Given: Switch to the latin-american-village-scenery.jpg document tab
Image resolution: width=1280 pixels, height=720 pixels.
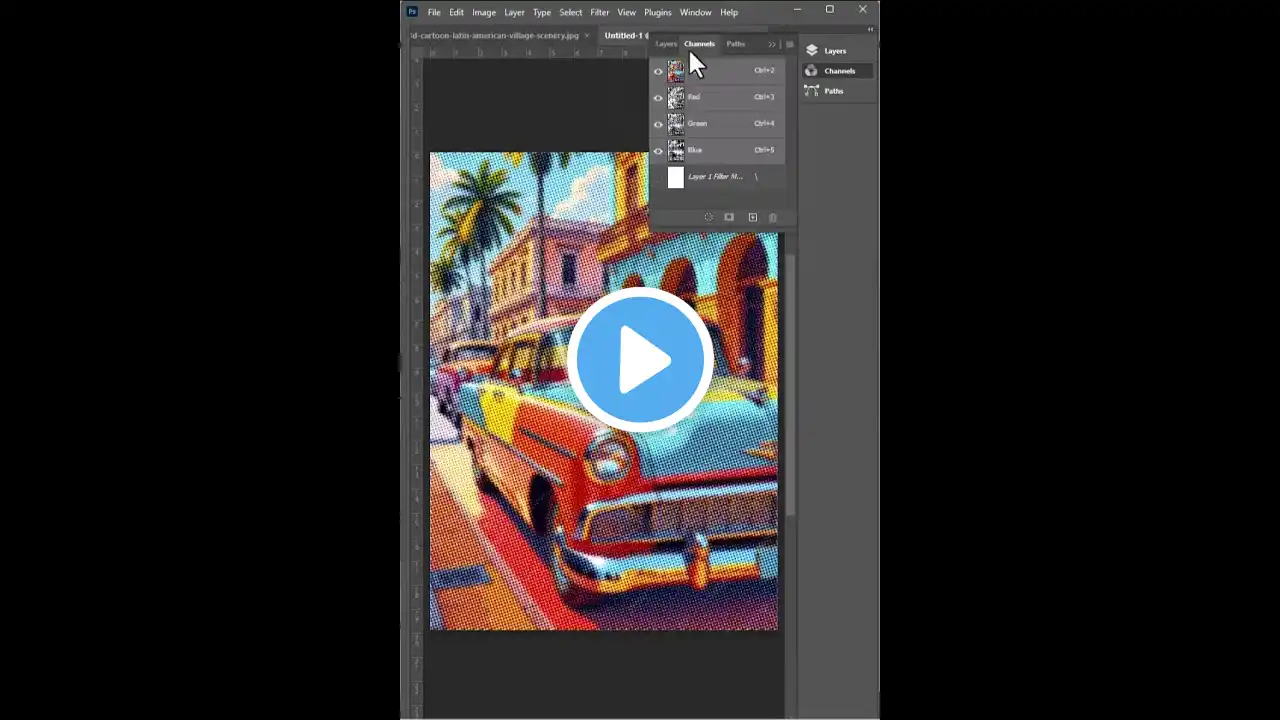Looking at the screenshot, I should pyautogui.click(x=495, y=35).
